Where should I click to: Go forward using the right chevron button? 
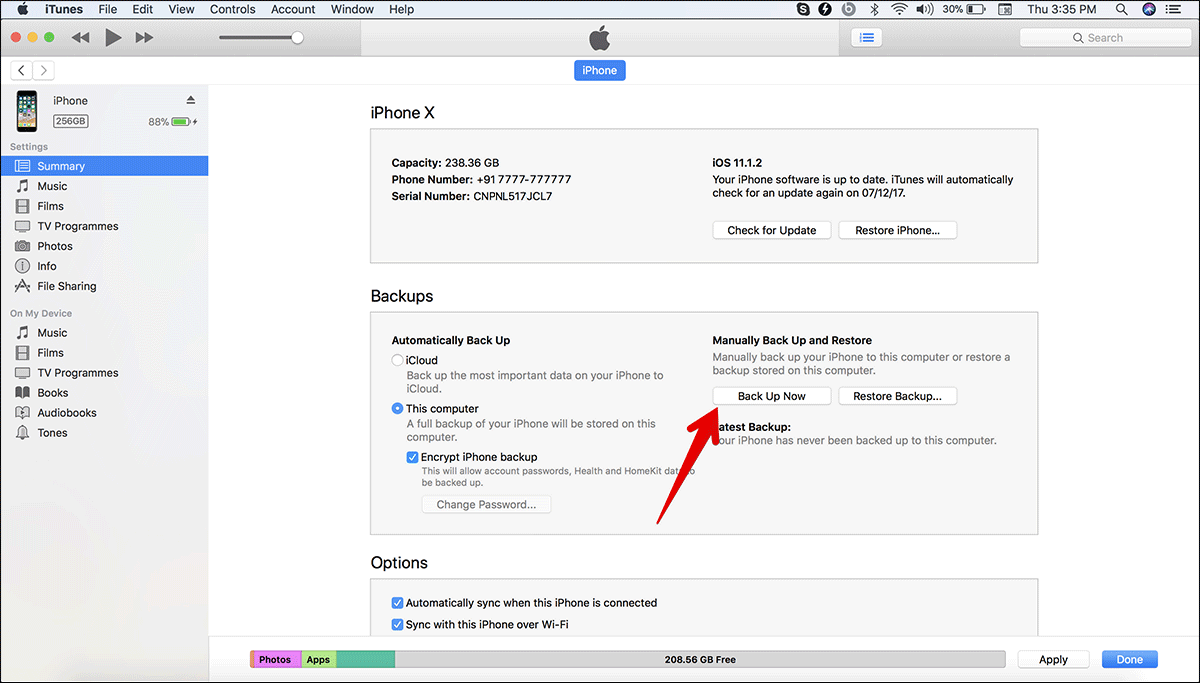pyautogui.click(x=43, y=70)
